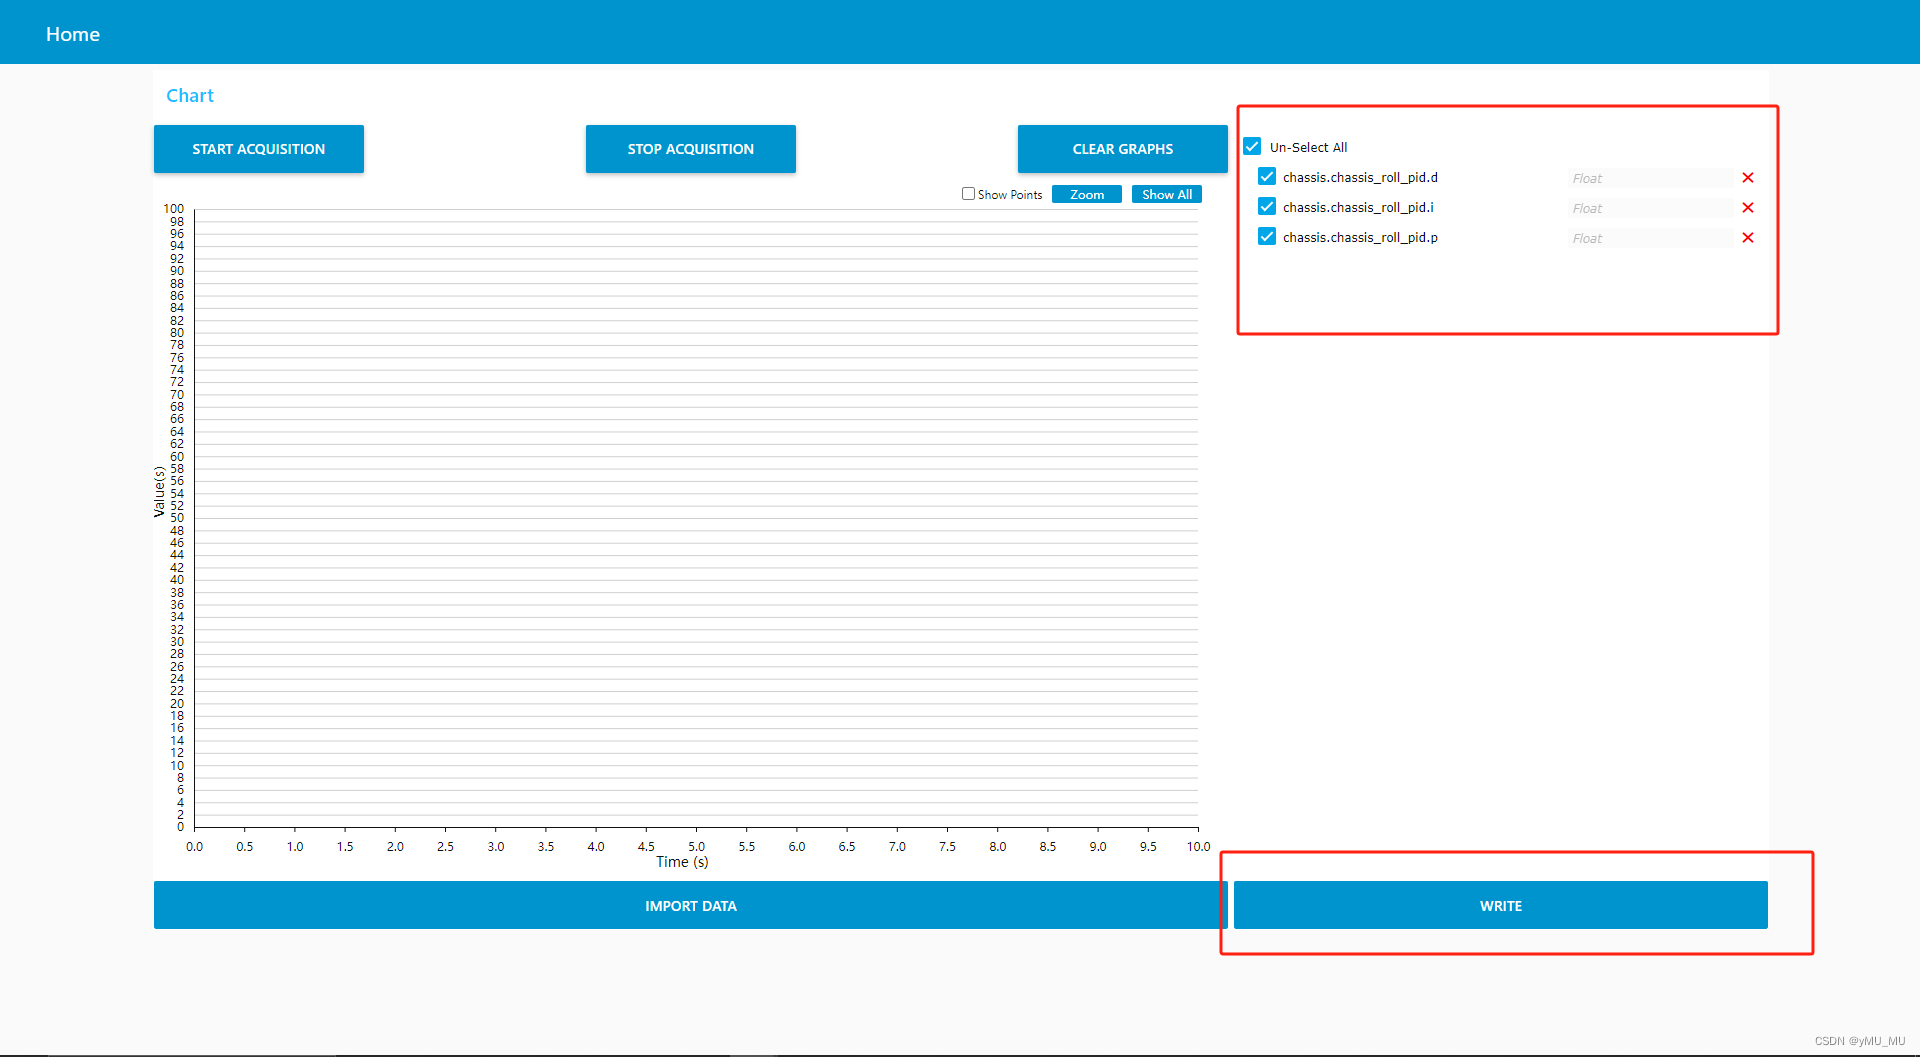Uncheck the chassis.chassis_roll_pid.p signal
The height and width of the screenshot is (1057, 1920).
(1266, 236)
